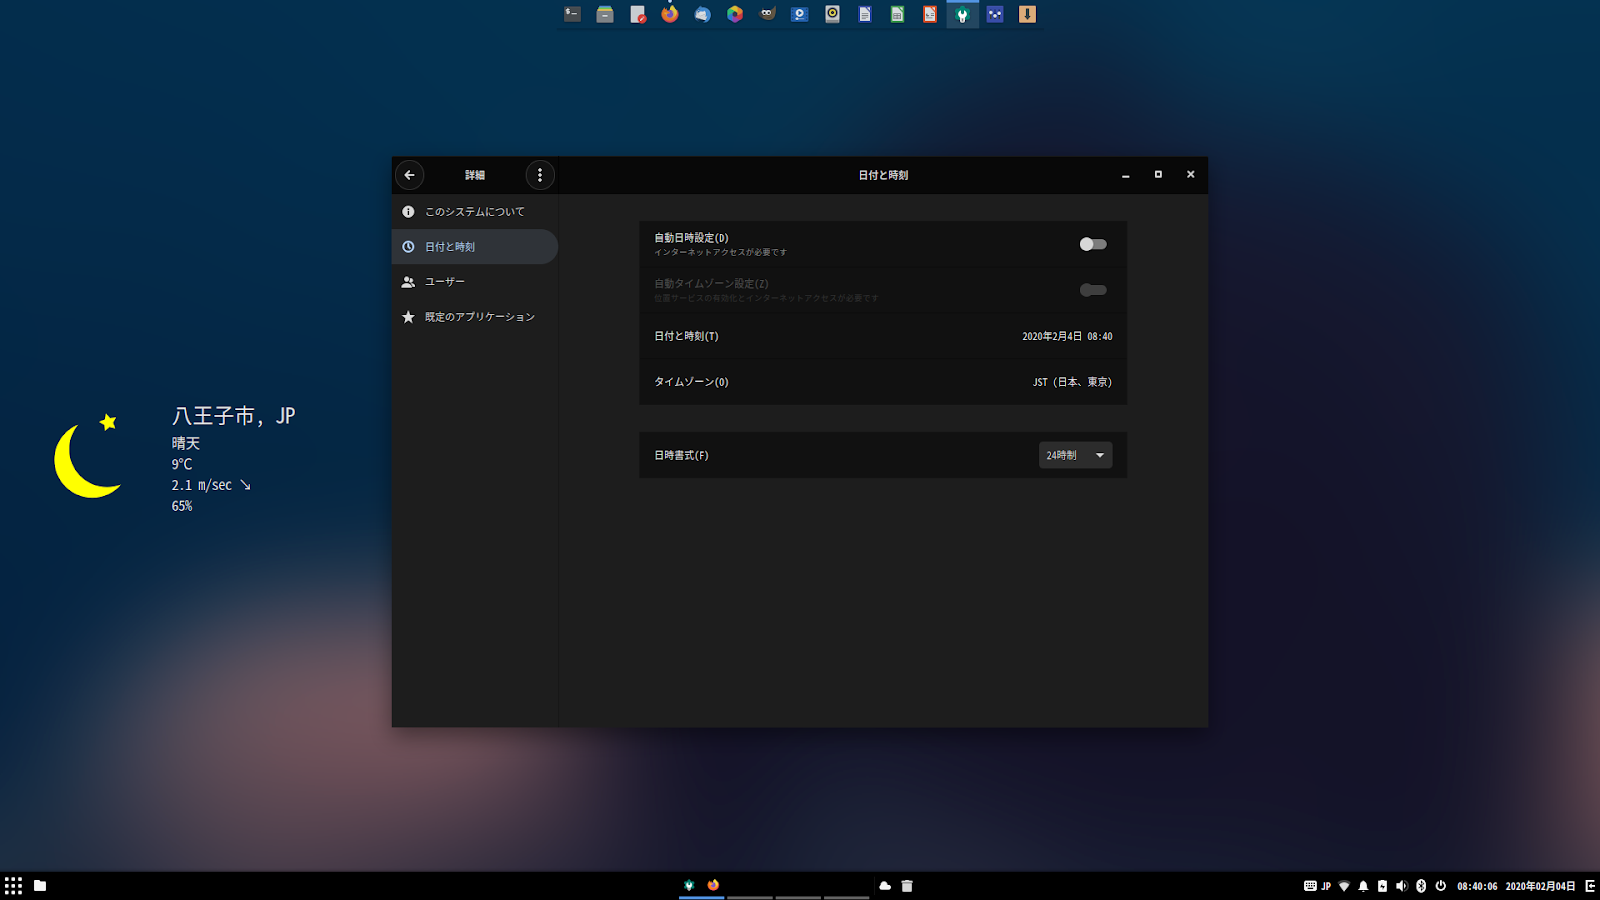Switch to the fourth workspace indicator

coord(847,897)
